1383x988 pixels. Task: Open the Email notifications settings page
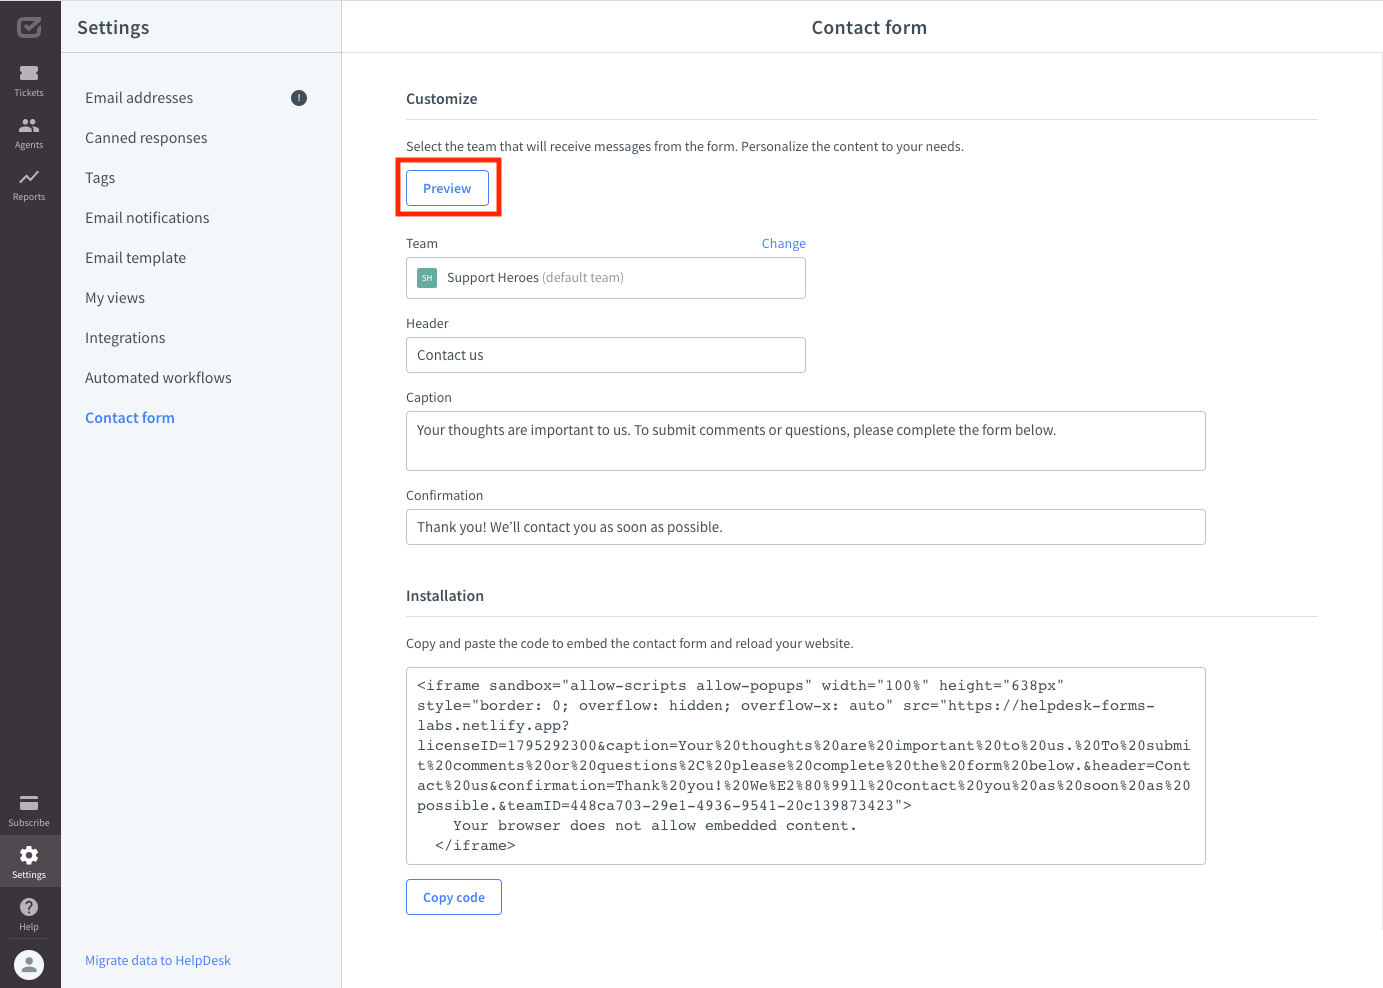click(147, 217)
